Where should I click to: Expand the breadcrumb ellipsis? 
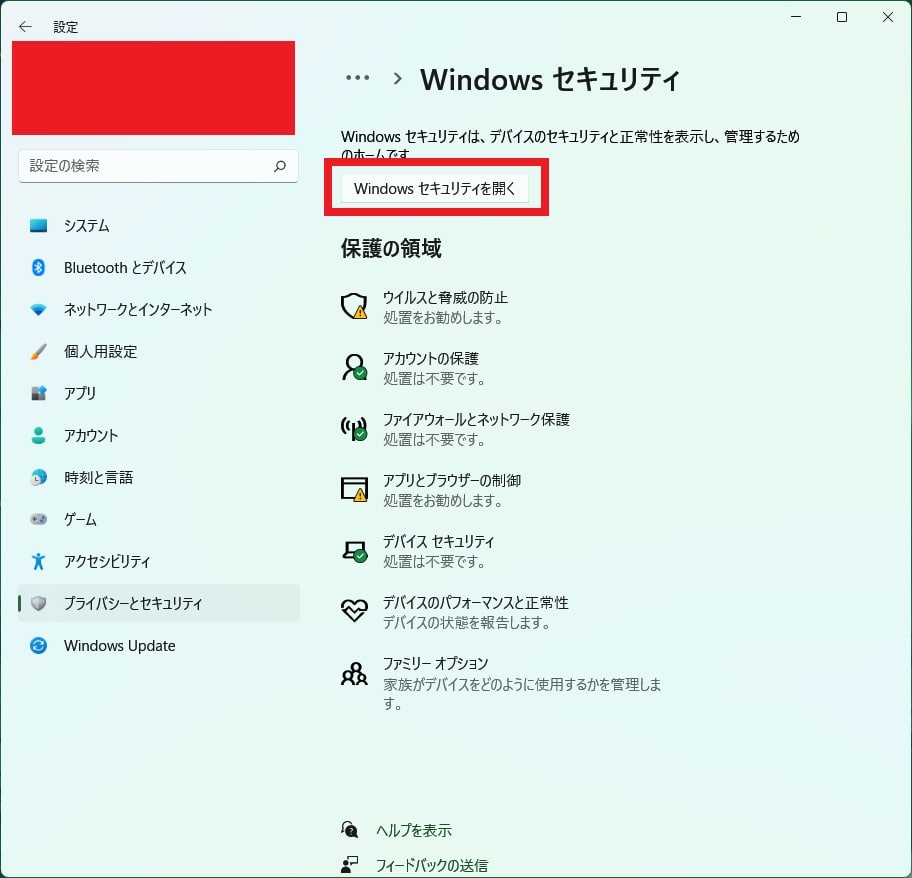(x=357, y=78)
